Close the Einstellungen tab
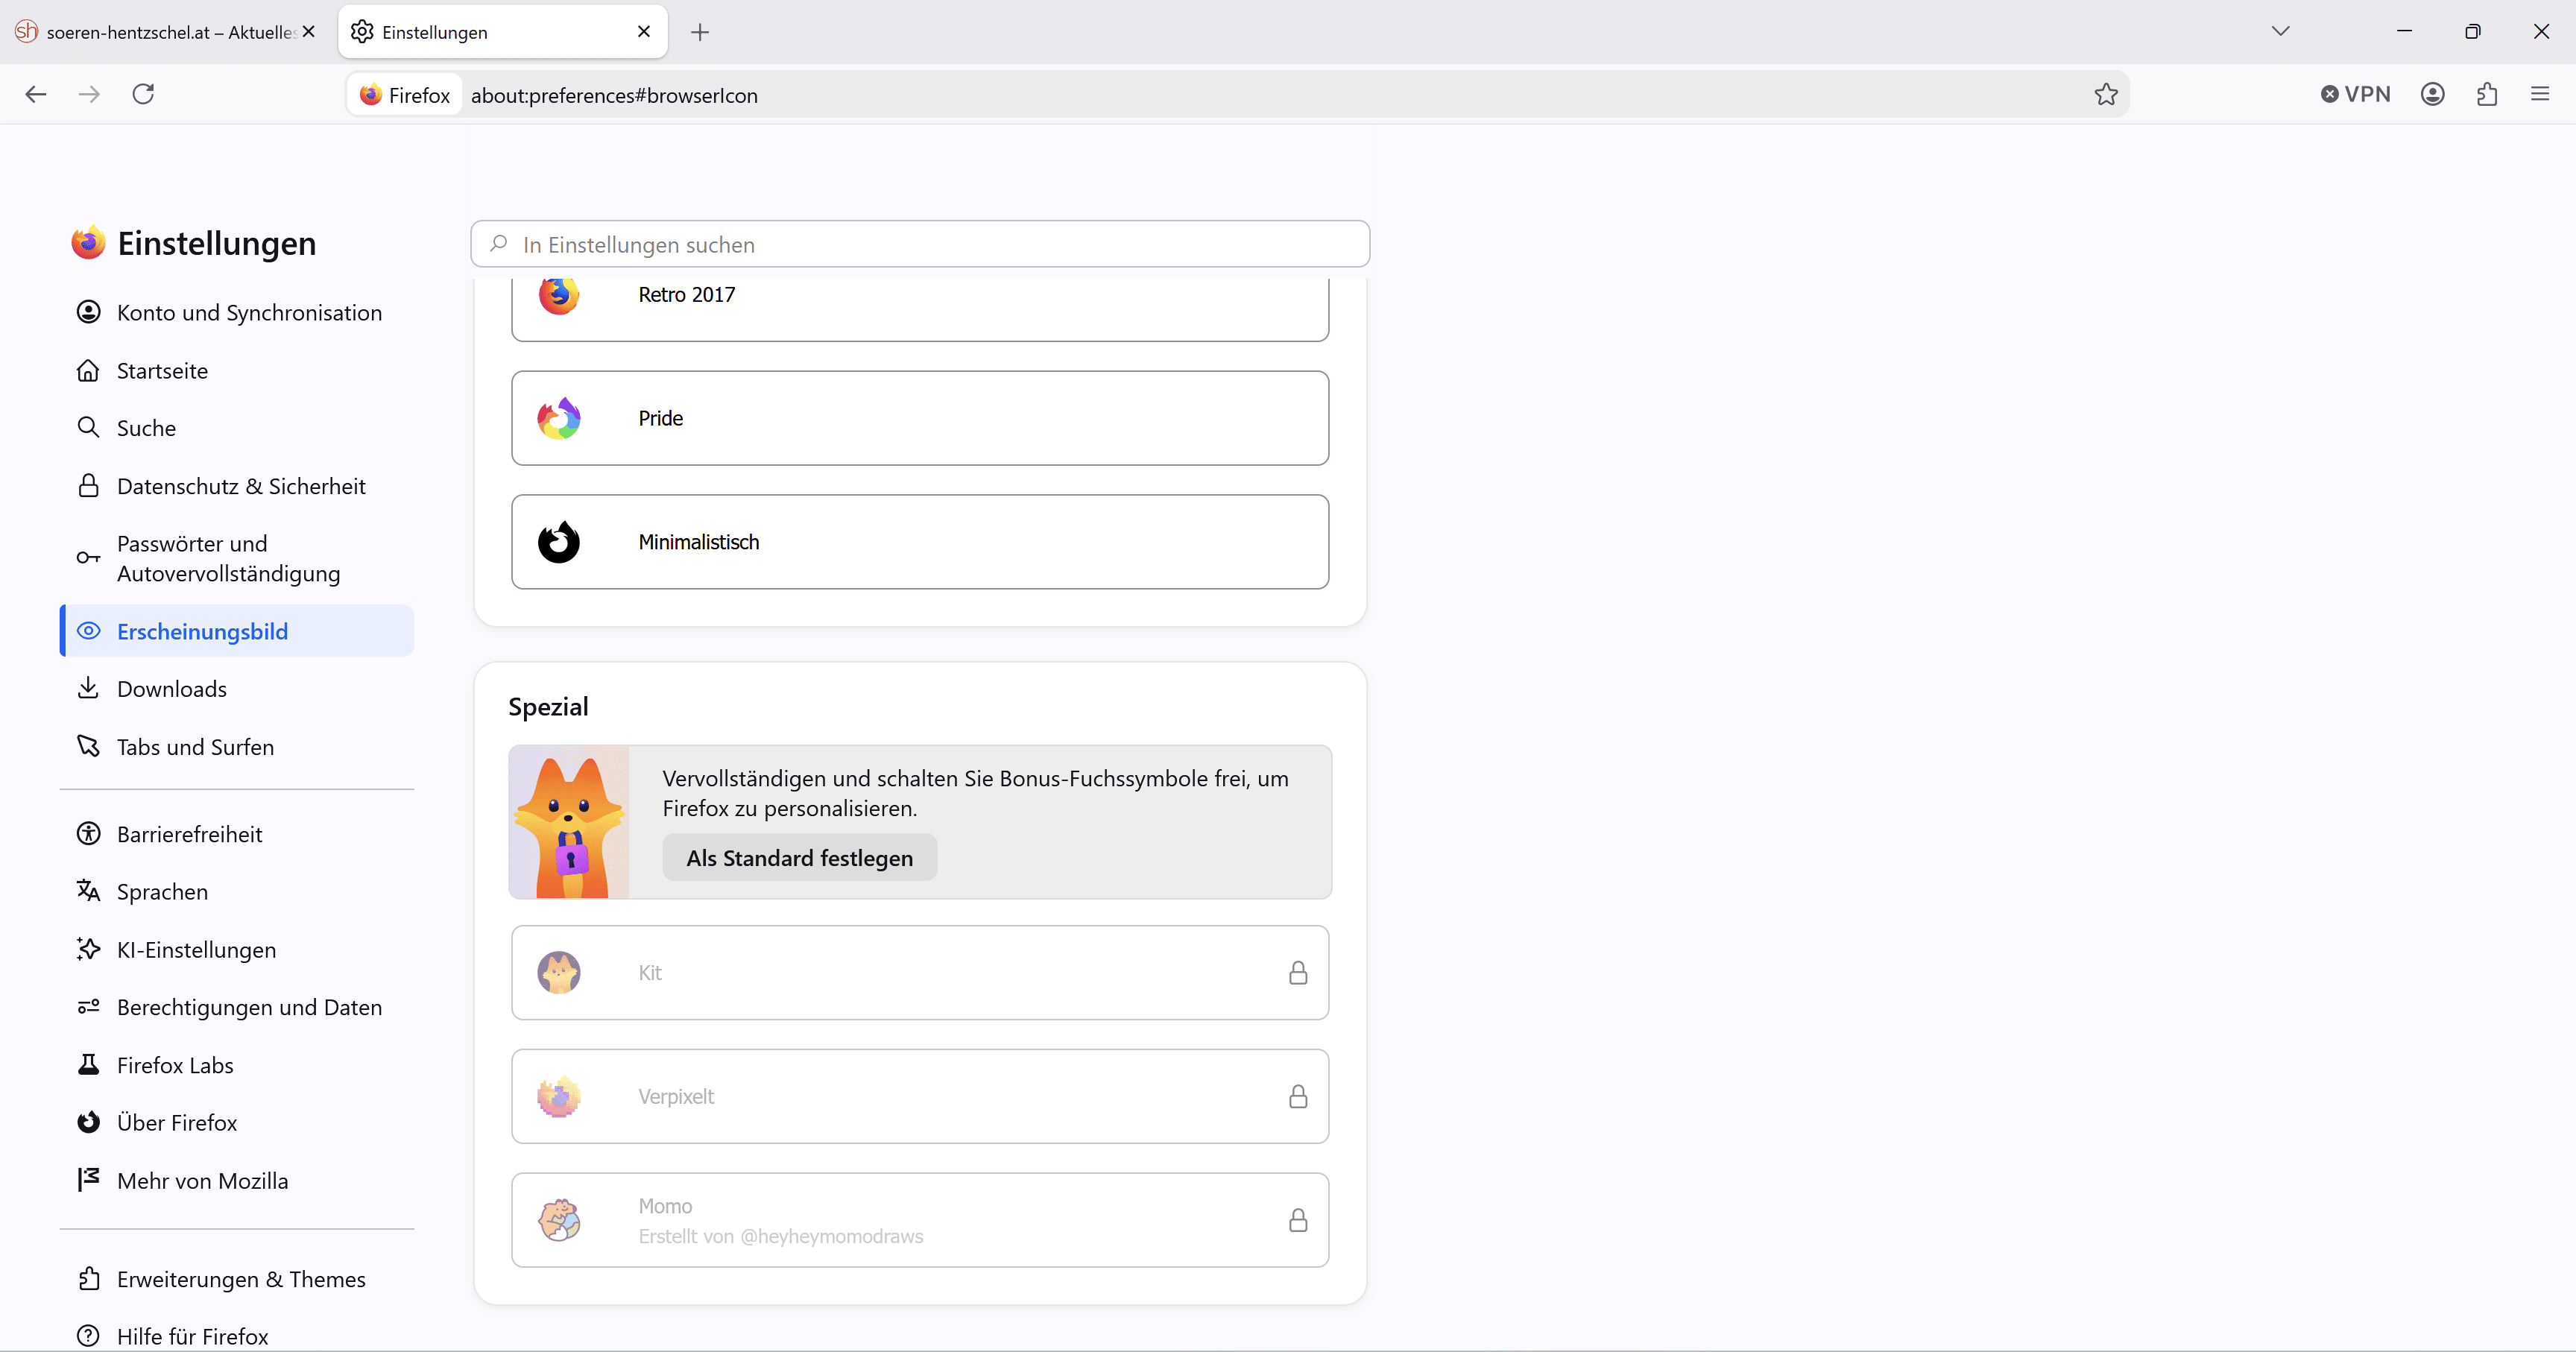 point(644,32)
